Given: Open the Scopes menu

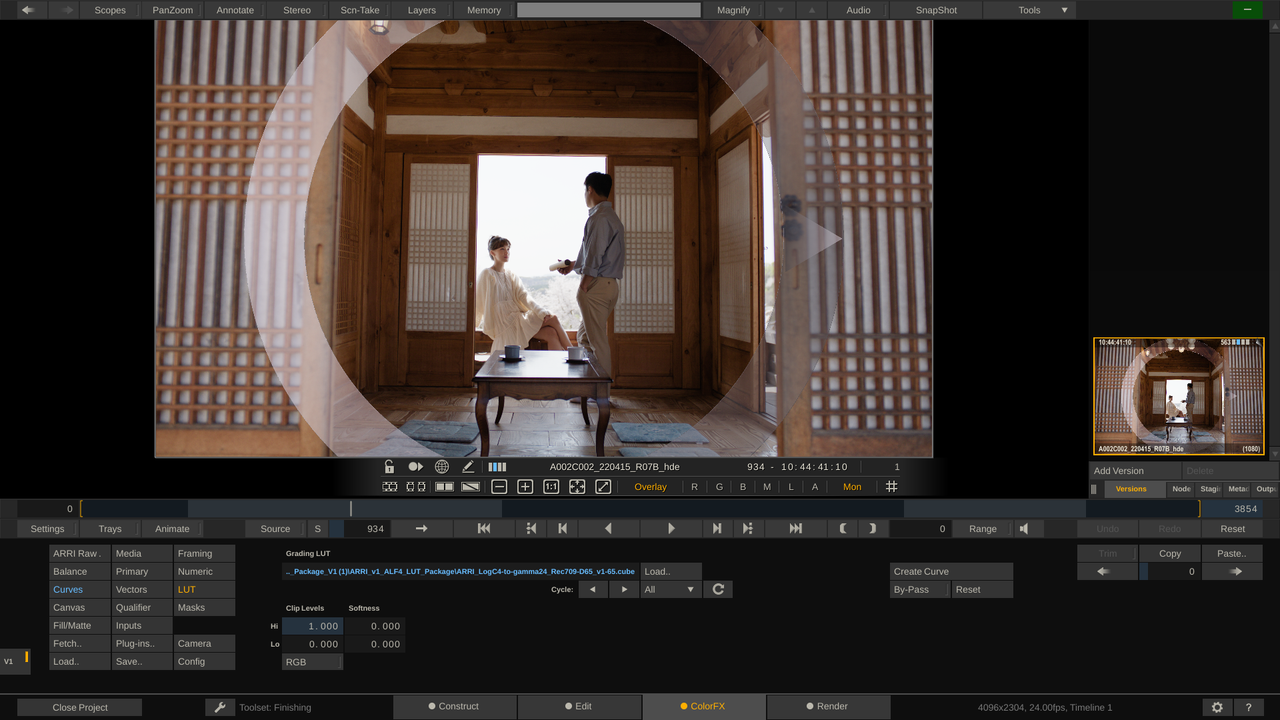Looking at the screenshot, I should pyautogui.click(x=110, y=10).
